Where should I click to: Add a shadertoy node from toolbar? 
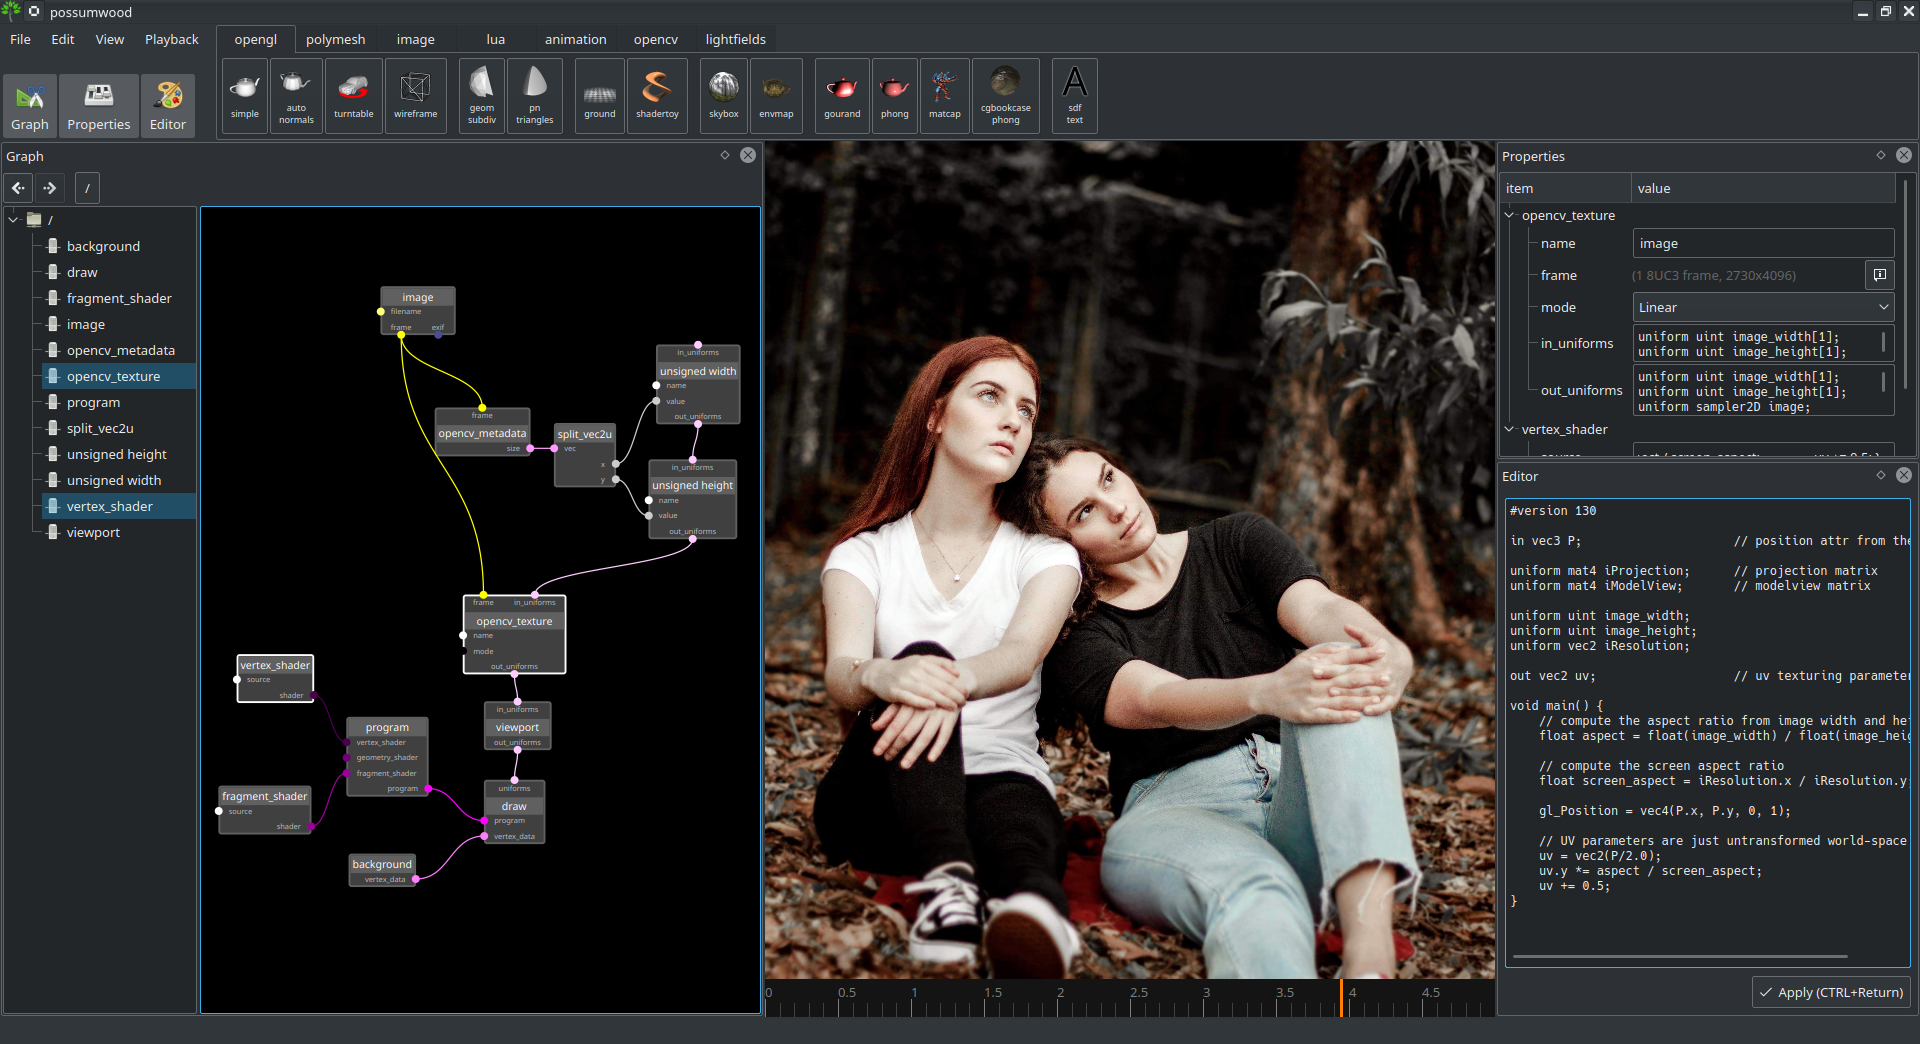pyautogui.click(x=657, y=96)
